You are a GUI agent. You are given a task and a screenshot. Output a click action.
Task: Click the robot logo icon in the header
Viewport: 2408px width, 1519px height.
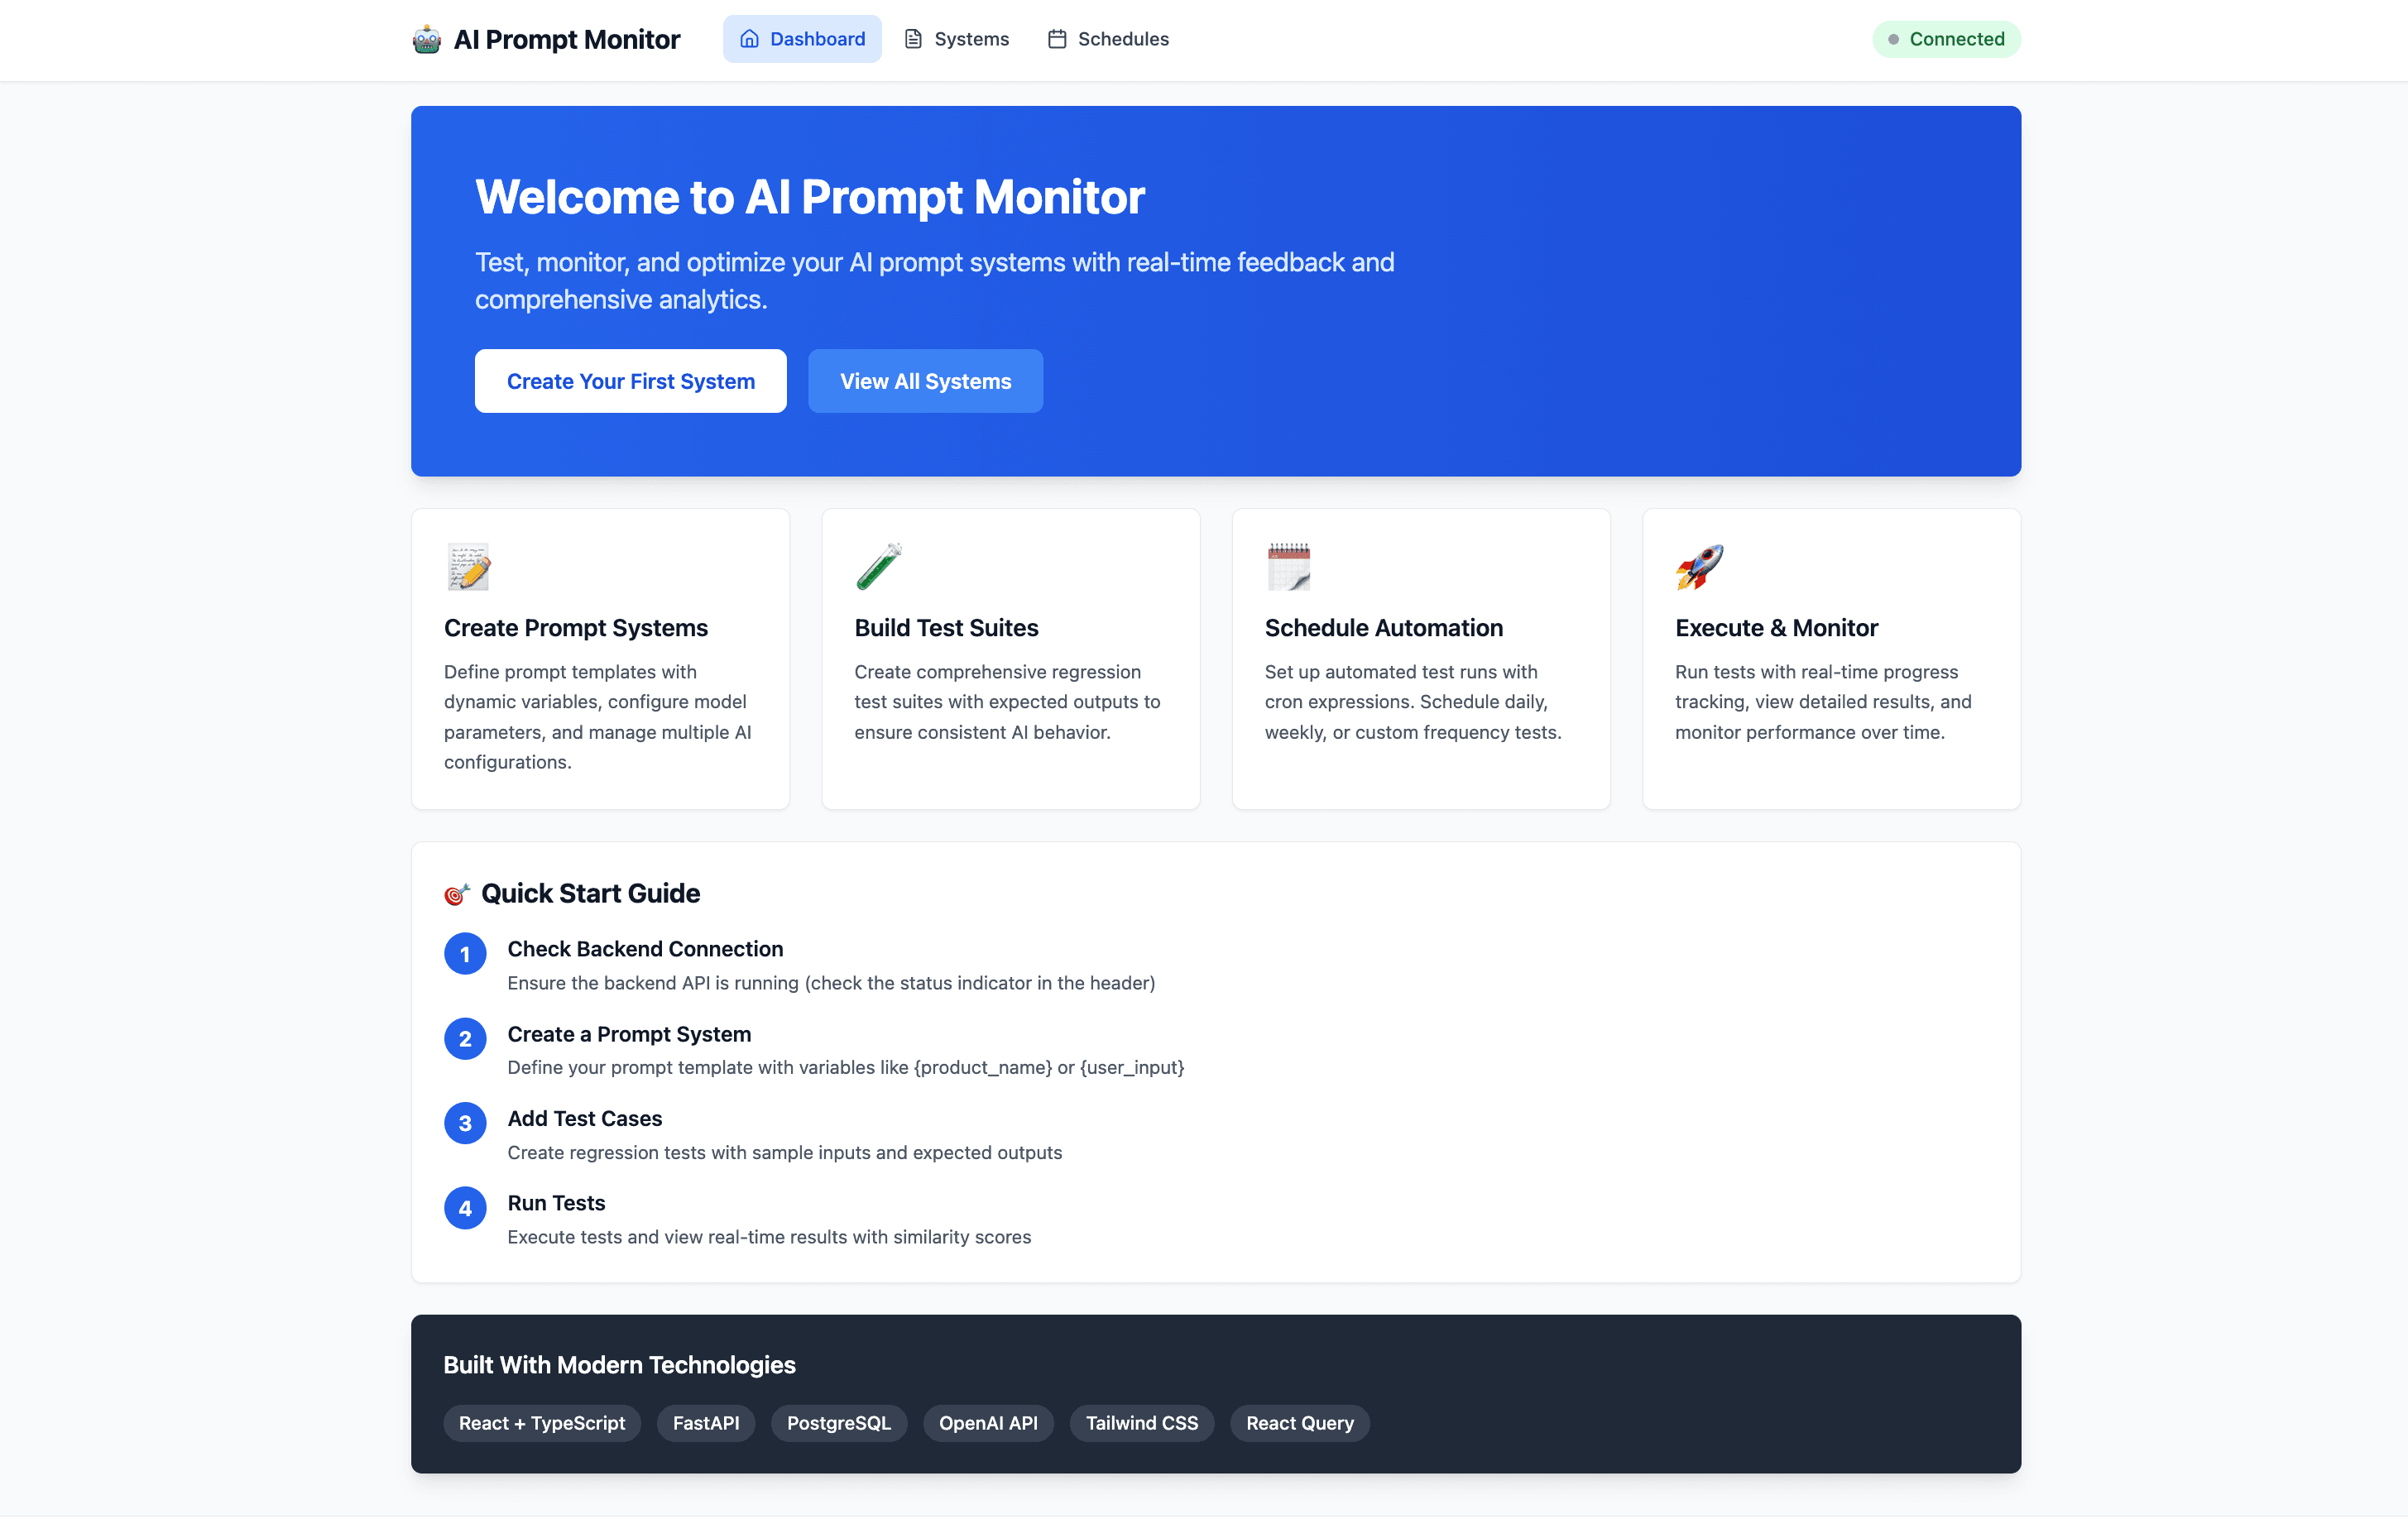point(426,39)
